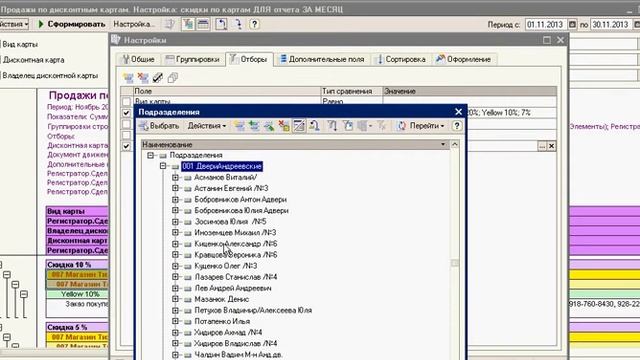Toggle third filter row checkbox
The height and width of the screenshot is (360, 640).
pos(127,124)
